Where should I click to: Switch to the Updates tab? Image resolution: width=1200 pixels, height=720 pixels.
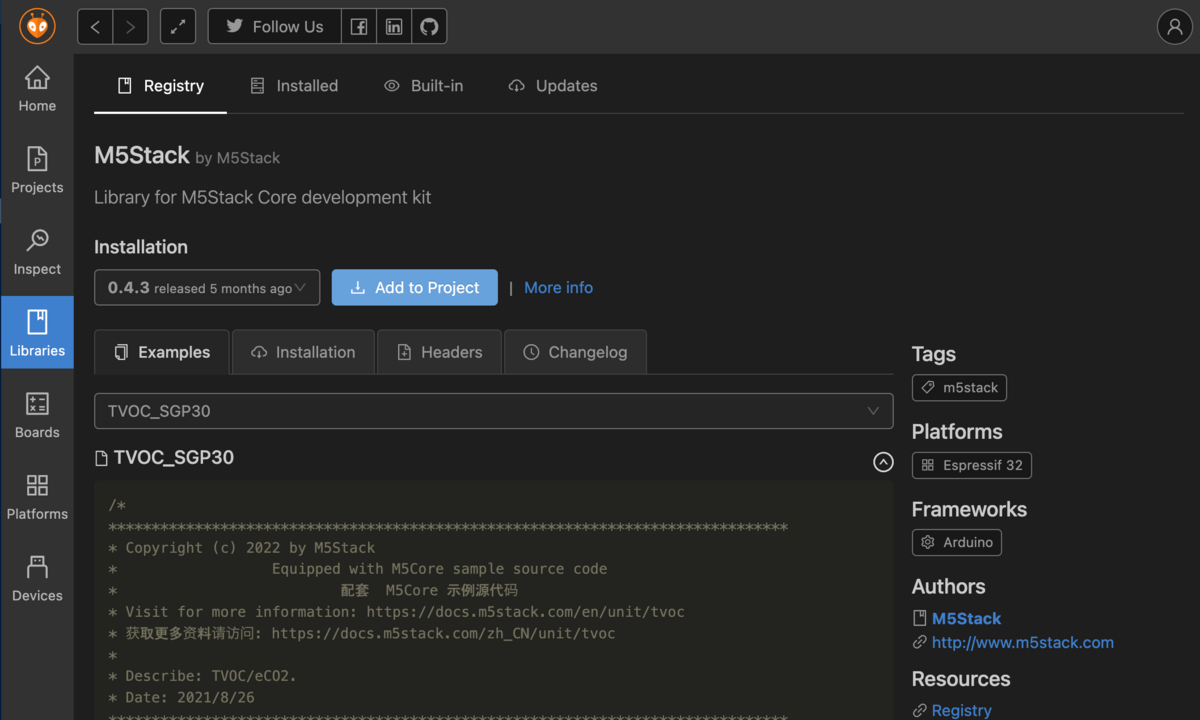tap(553, 86)
